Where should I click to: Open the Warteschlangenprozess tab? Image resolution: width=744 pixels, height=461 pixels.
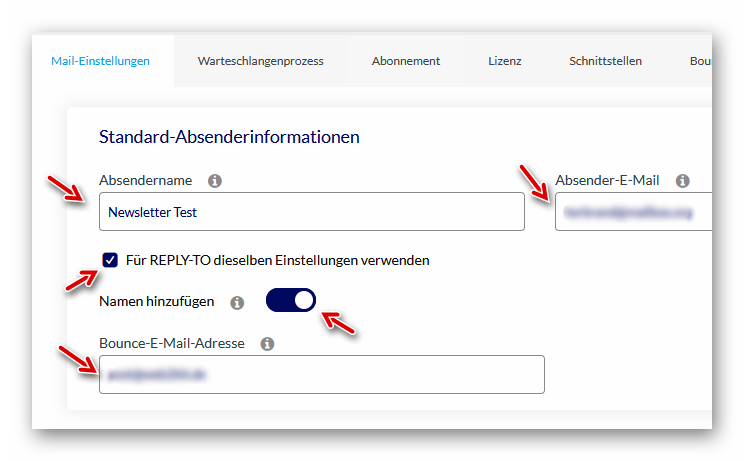(260, 61)
